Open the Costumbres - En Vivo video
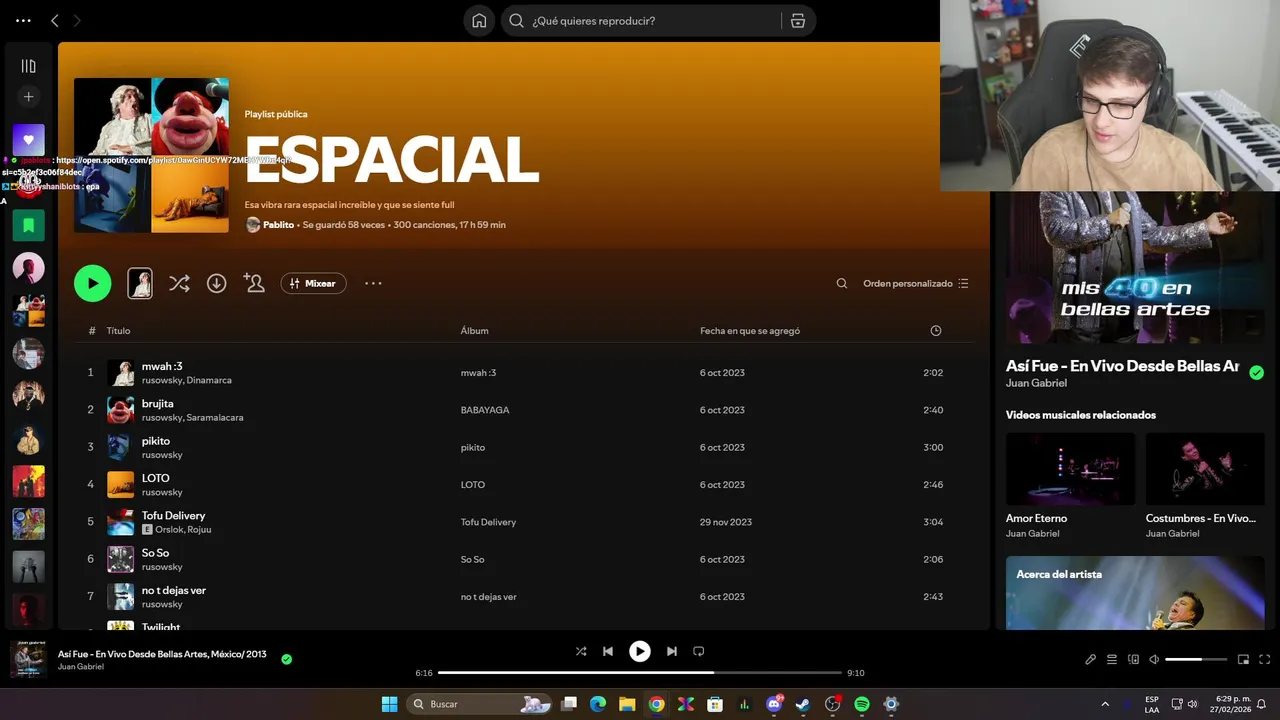The image size is (1280, 720). 1205,485
